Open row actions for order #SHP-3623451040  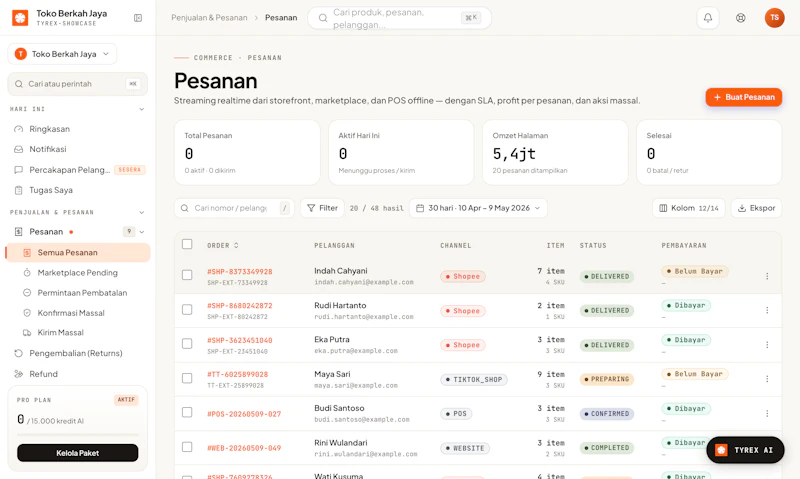pos(767,345)
